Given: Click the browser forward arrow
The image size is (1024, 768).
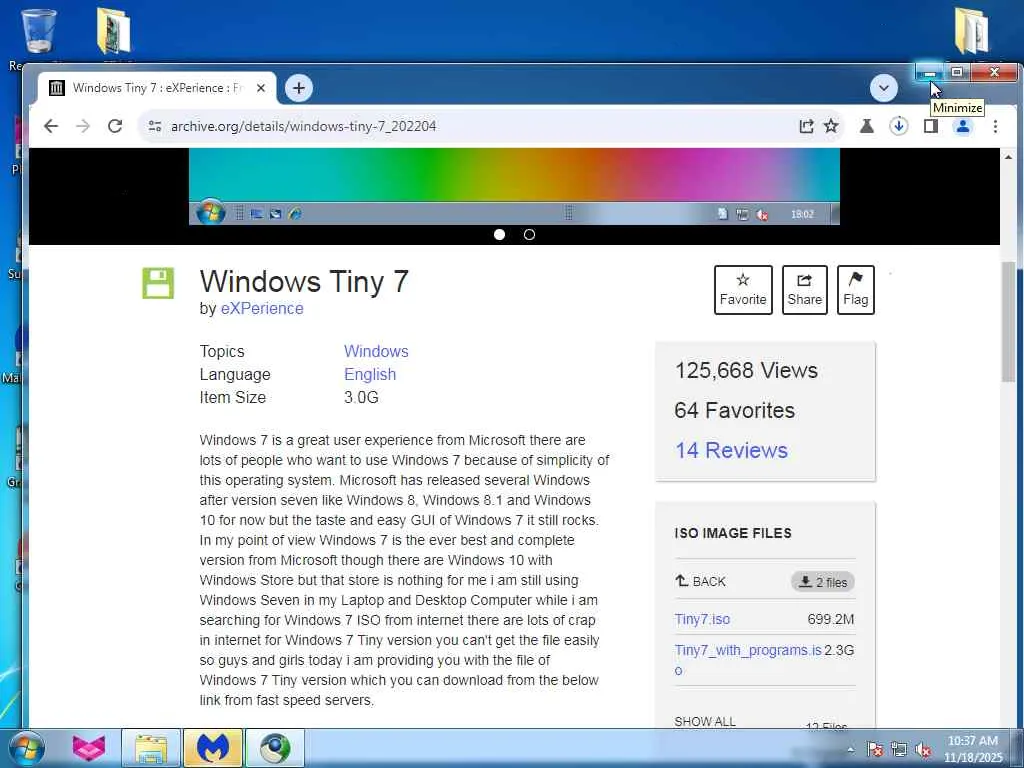Looking at the screenshot, I should pos(83,126).
